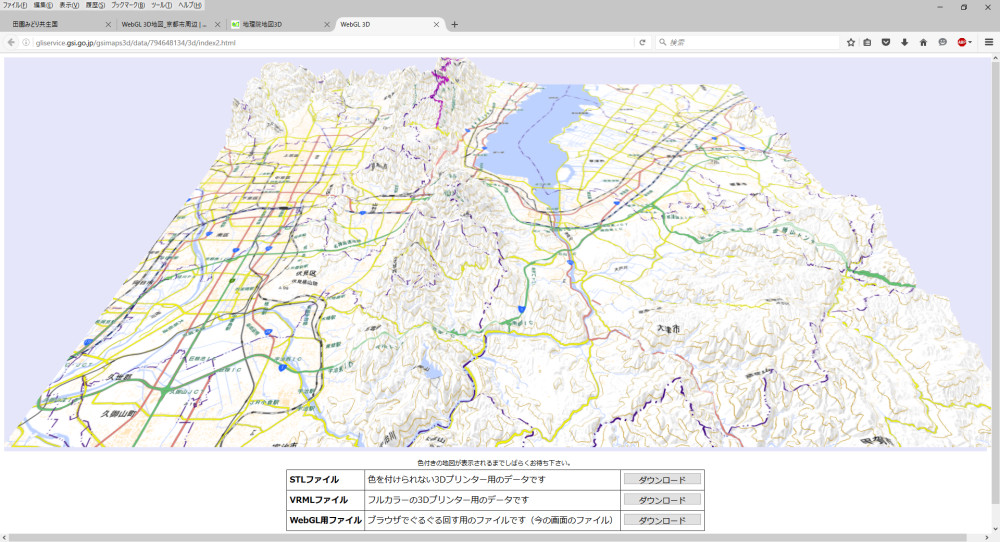Open the ファイル menu
Viewport: 1000px width, 542px height.
coord(14,5)
